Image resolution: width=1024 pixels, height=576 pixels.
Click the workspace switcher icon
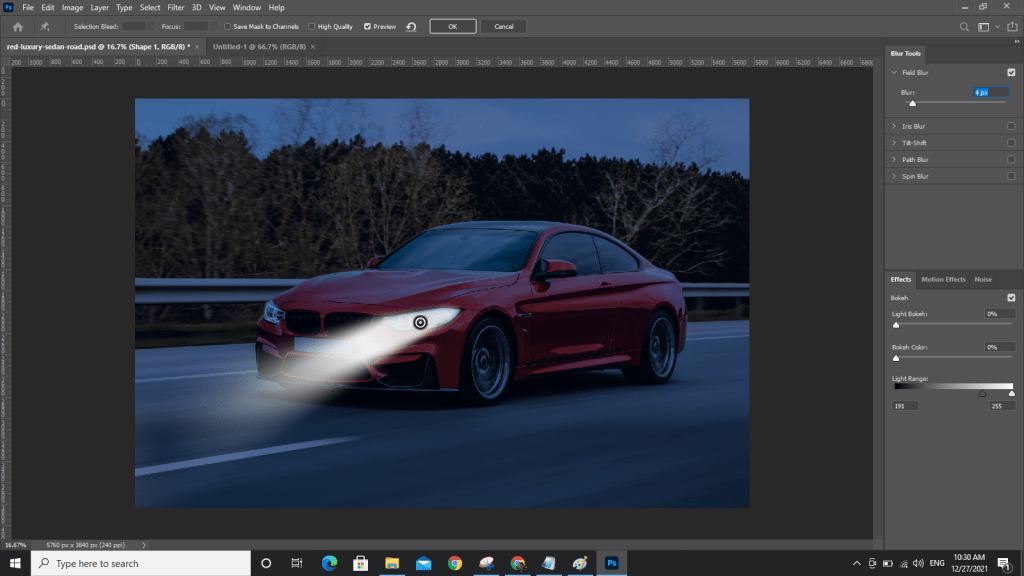(x=983, y=26)
